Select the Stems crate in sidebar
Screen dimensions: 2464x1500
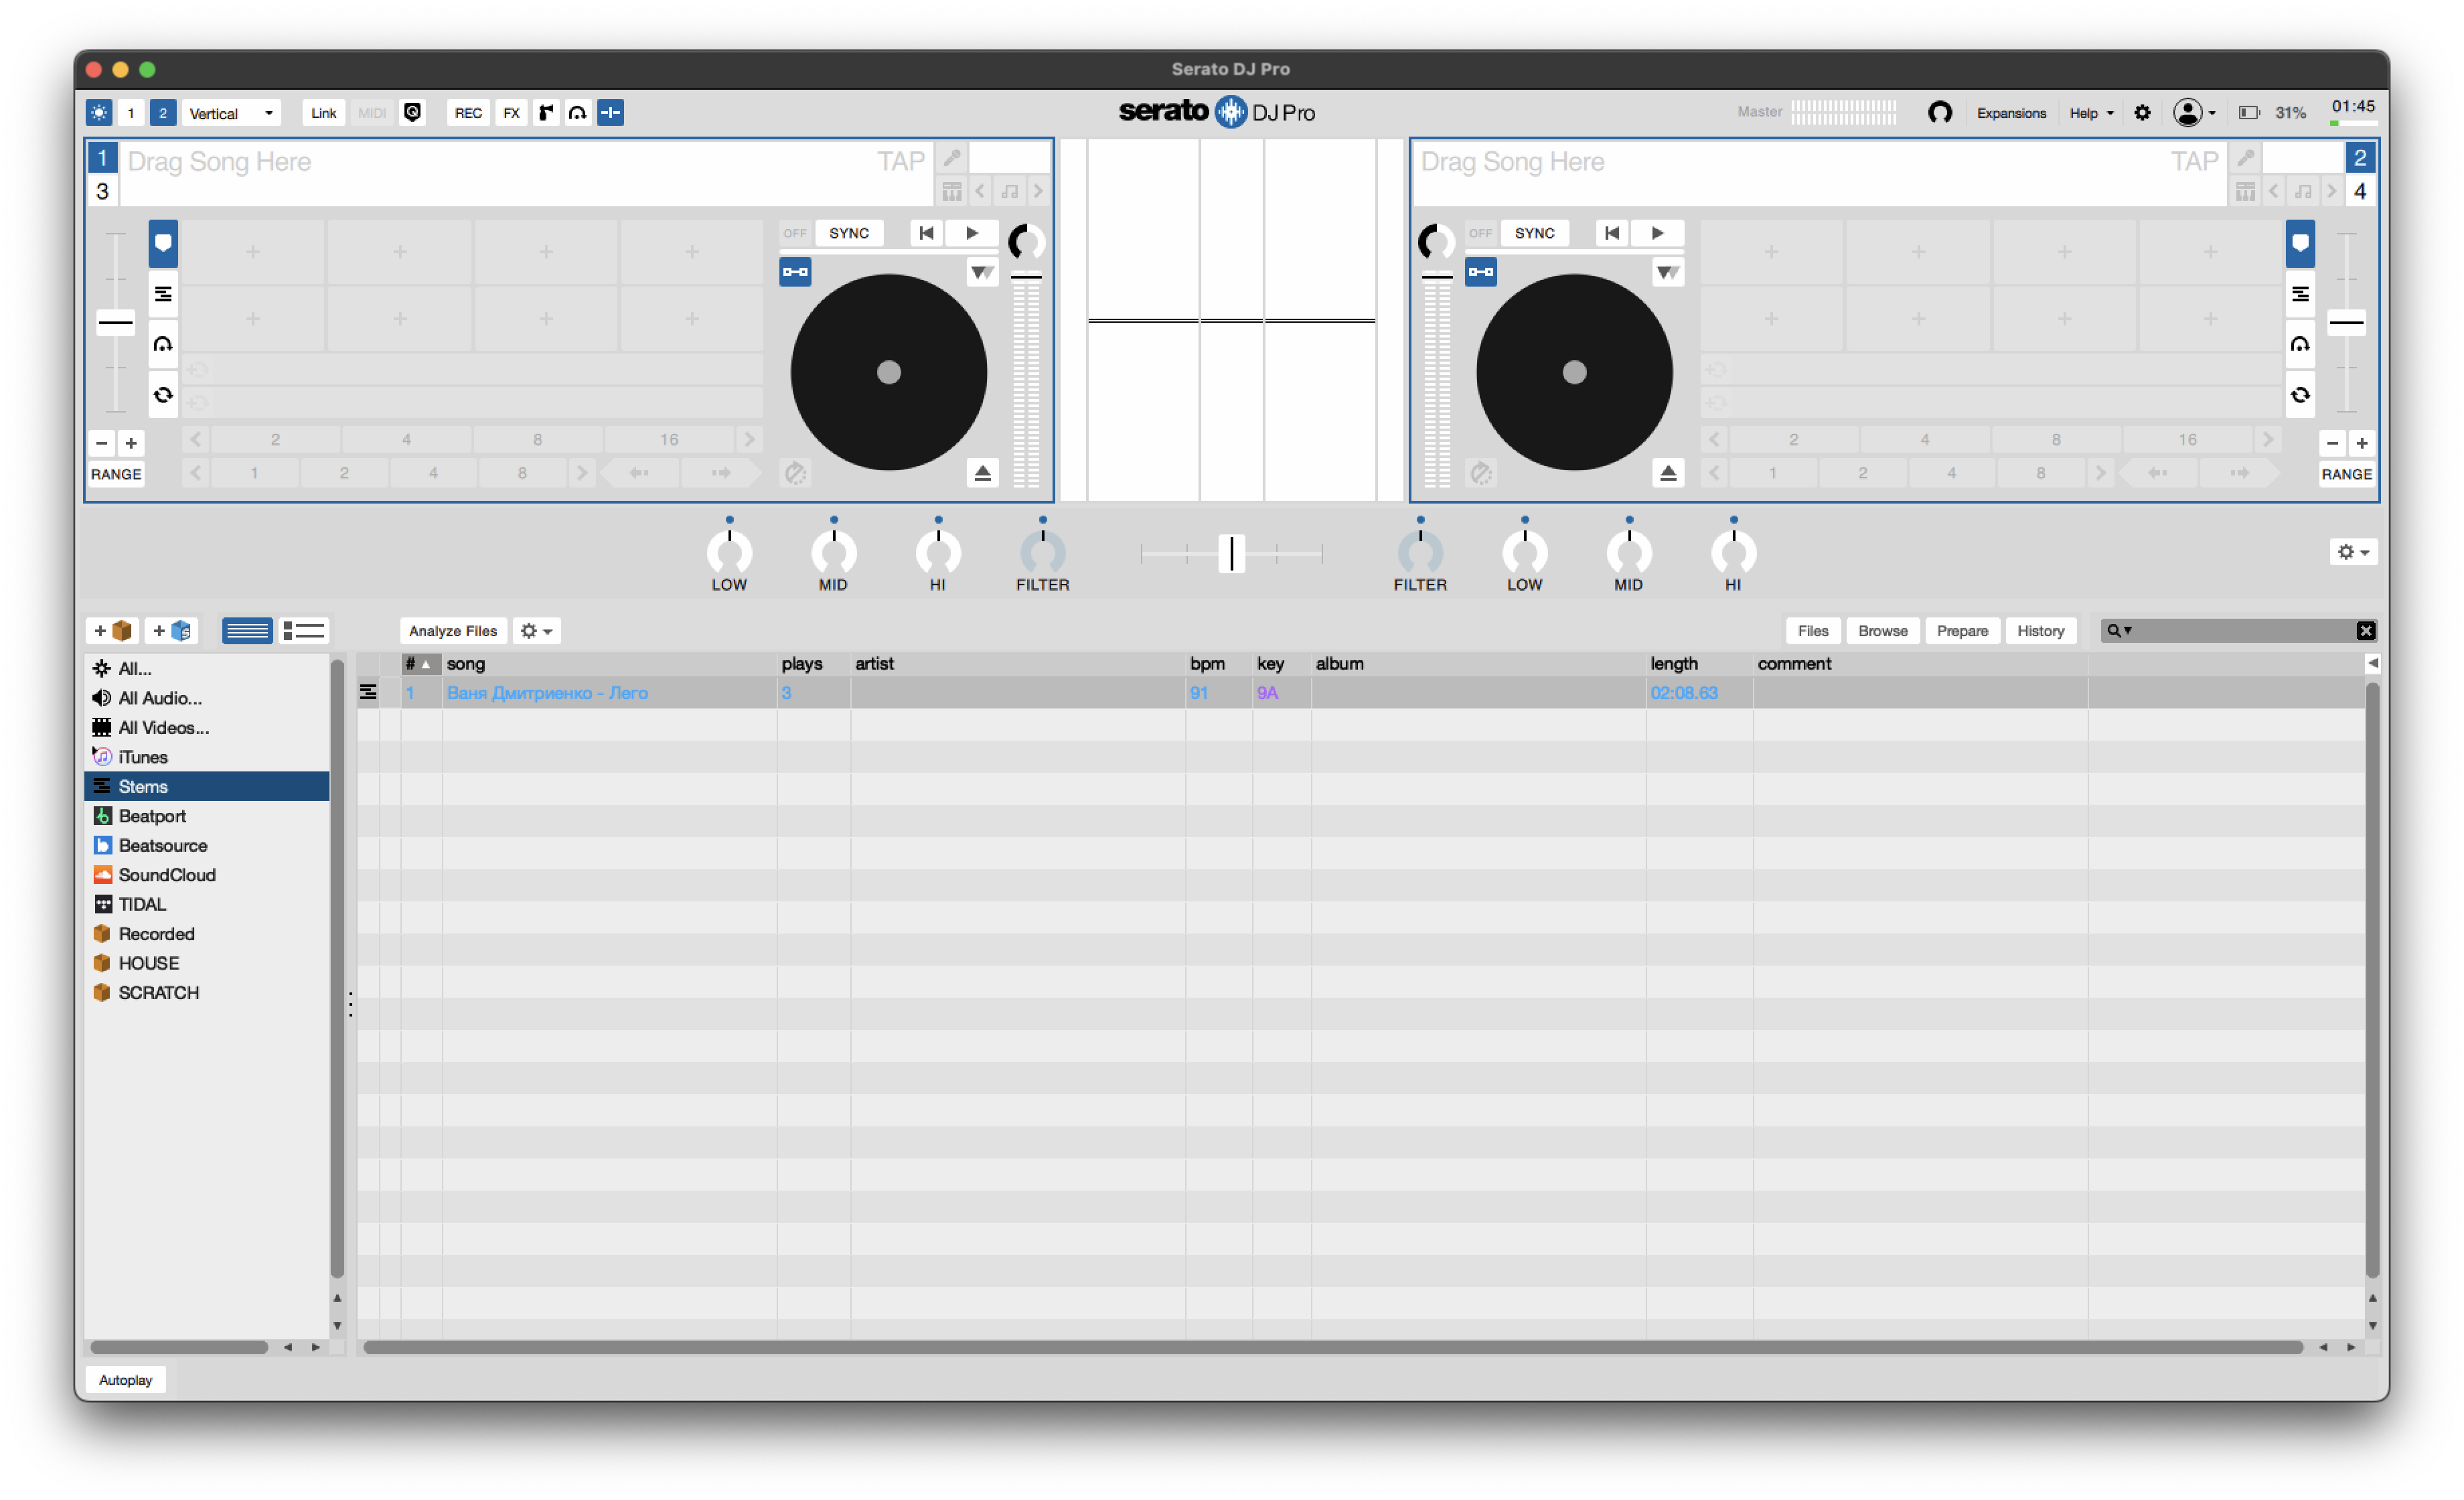point(207,786)
